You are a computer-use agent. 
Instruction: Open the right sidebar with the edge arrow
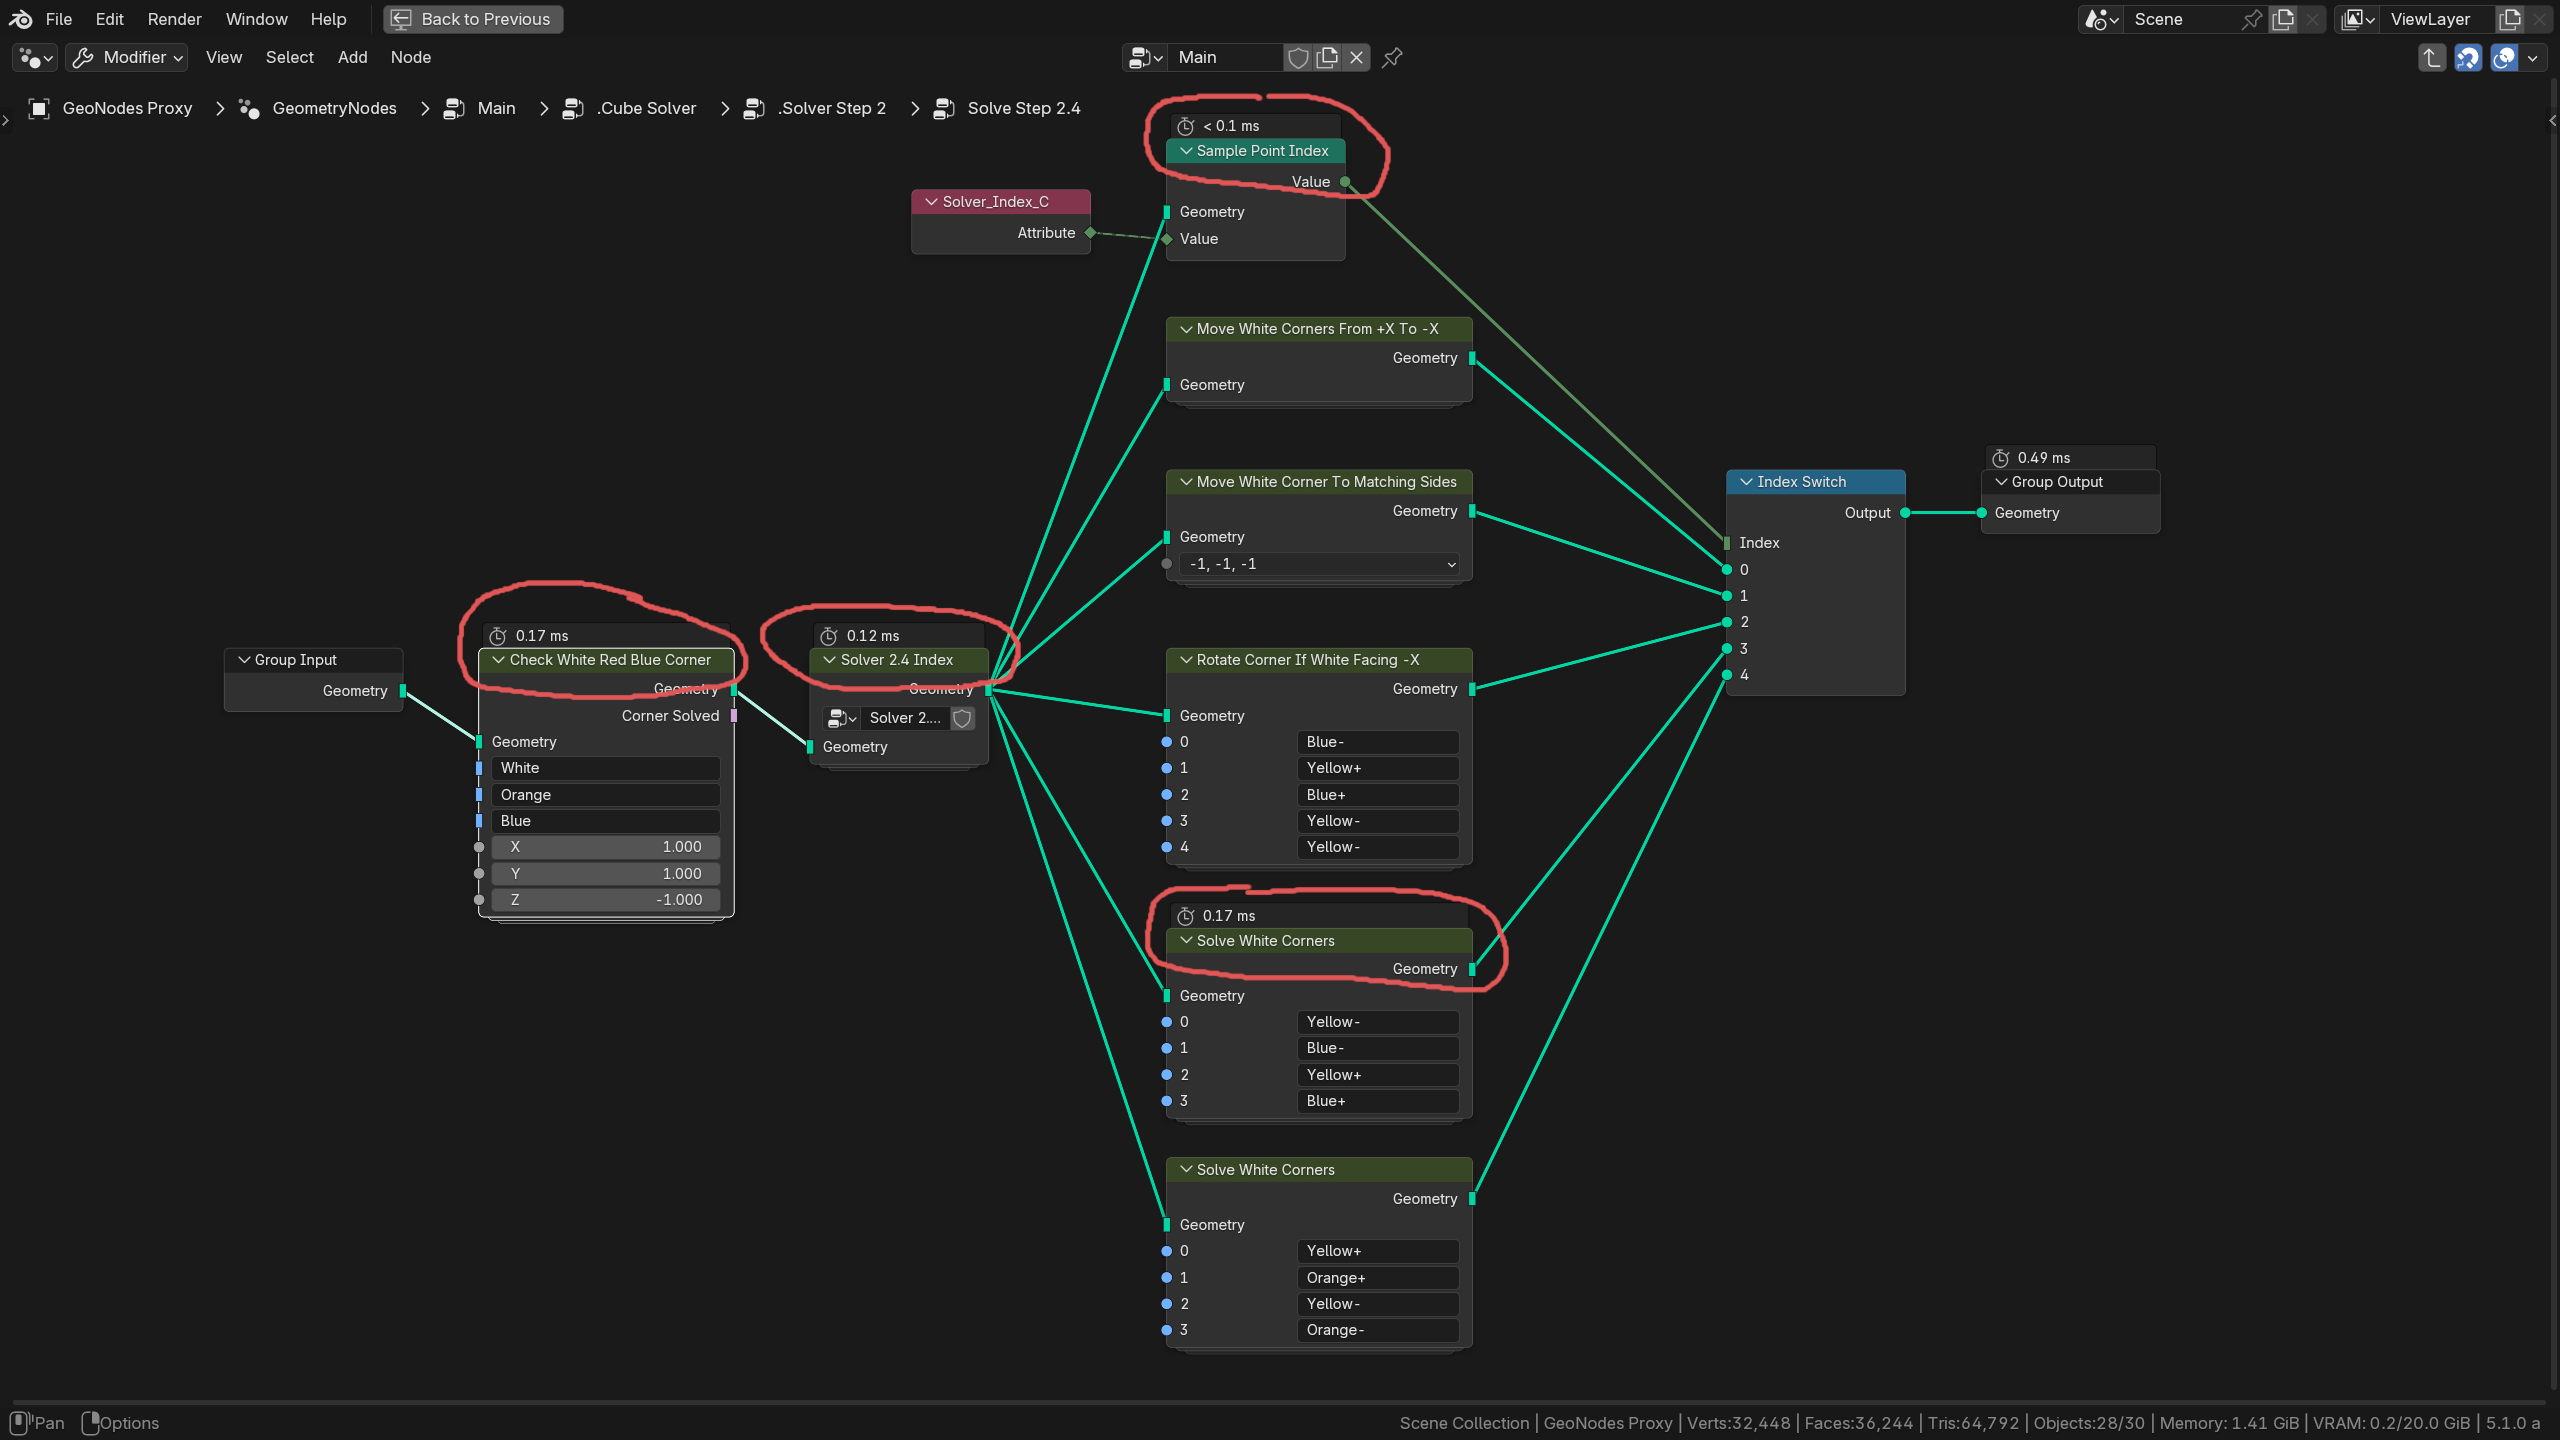point(2552,120)
